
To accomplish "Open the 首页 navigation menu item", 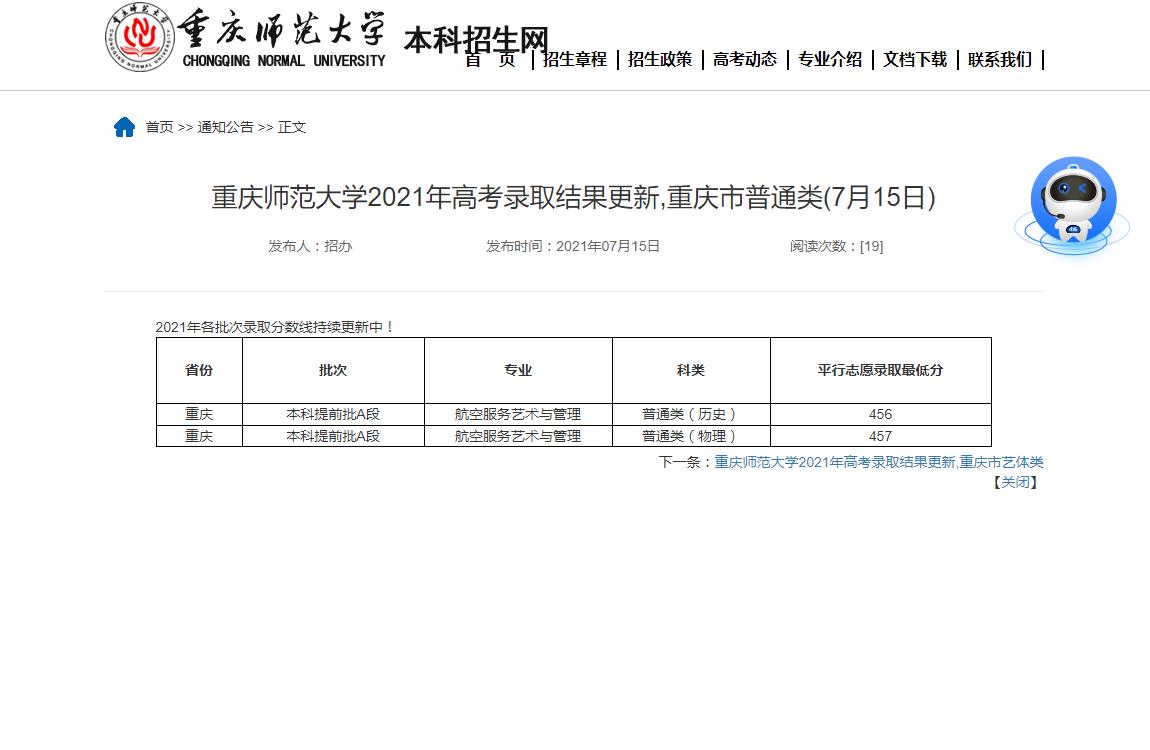I will tap(491, 60).
